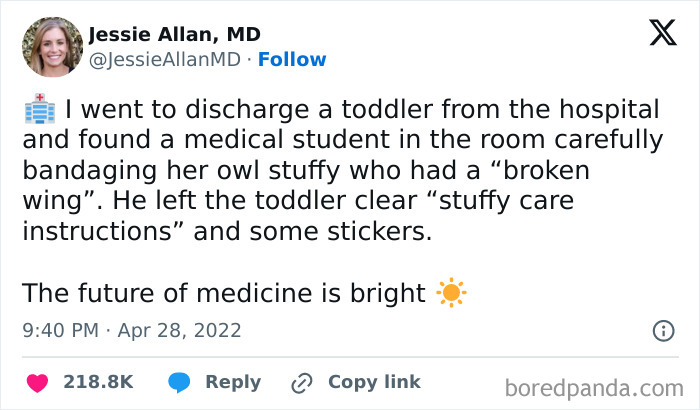
Task: Click the 'Reply' label
Action: (233, 382)
